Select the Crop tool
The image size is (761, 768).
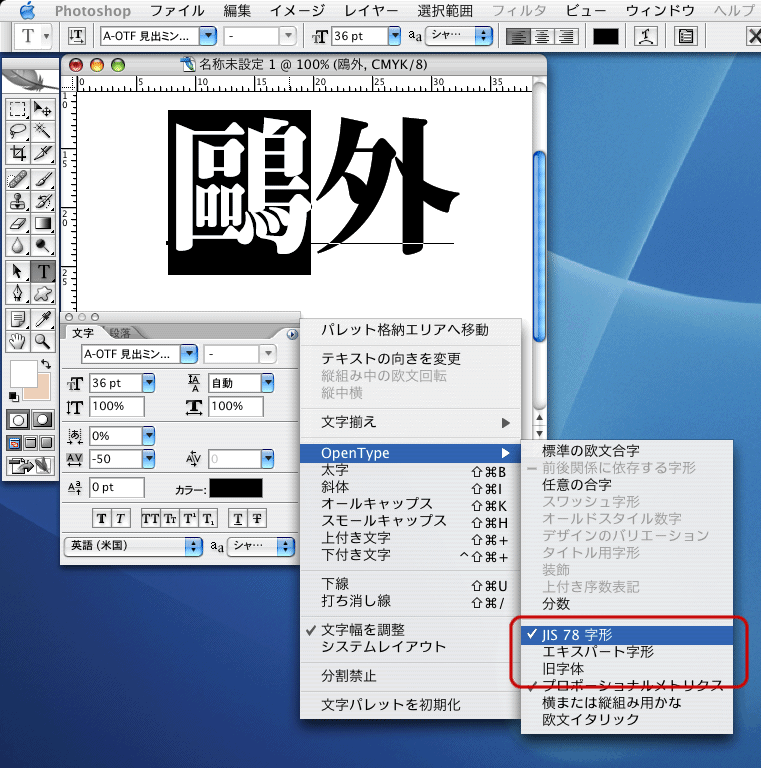[x=18, y=153]
